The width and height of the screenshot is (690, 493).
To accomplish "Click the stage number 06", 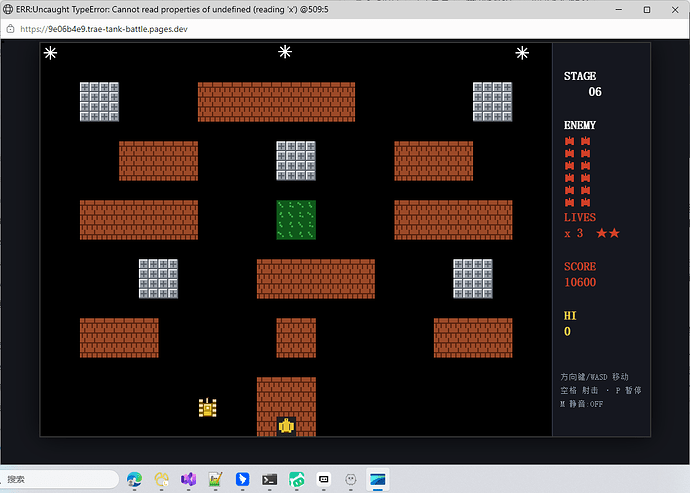I will (x=595, y=92).
